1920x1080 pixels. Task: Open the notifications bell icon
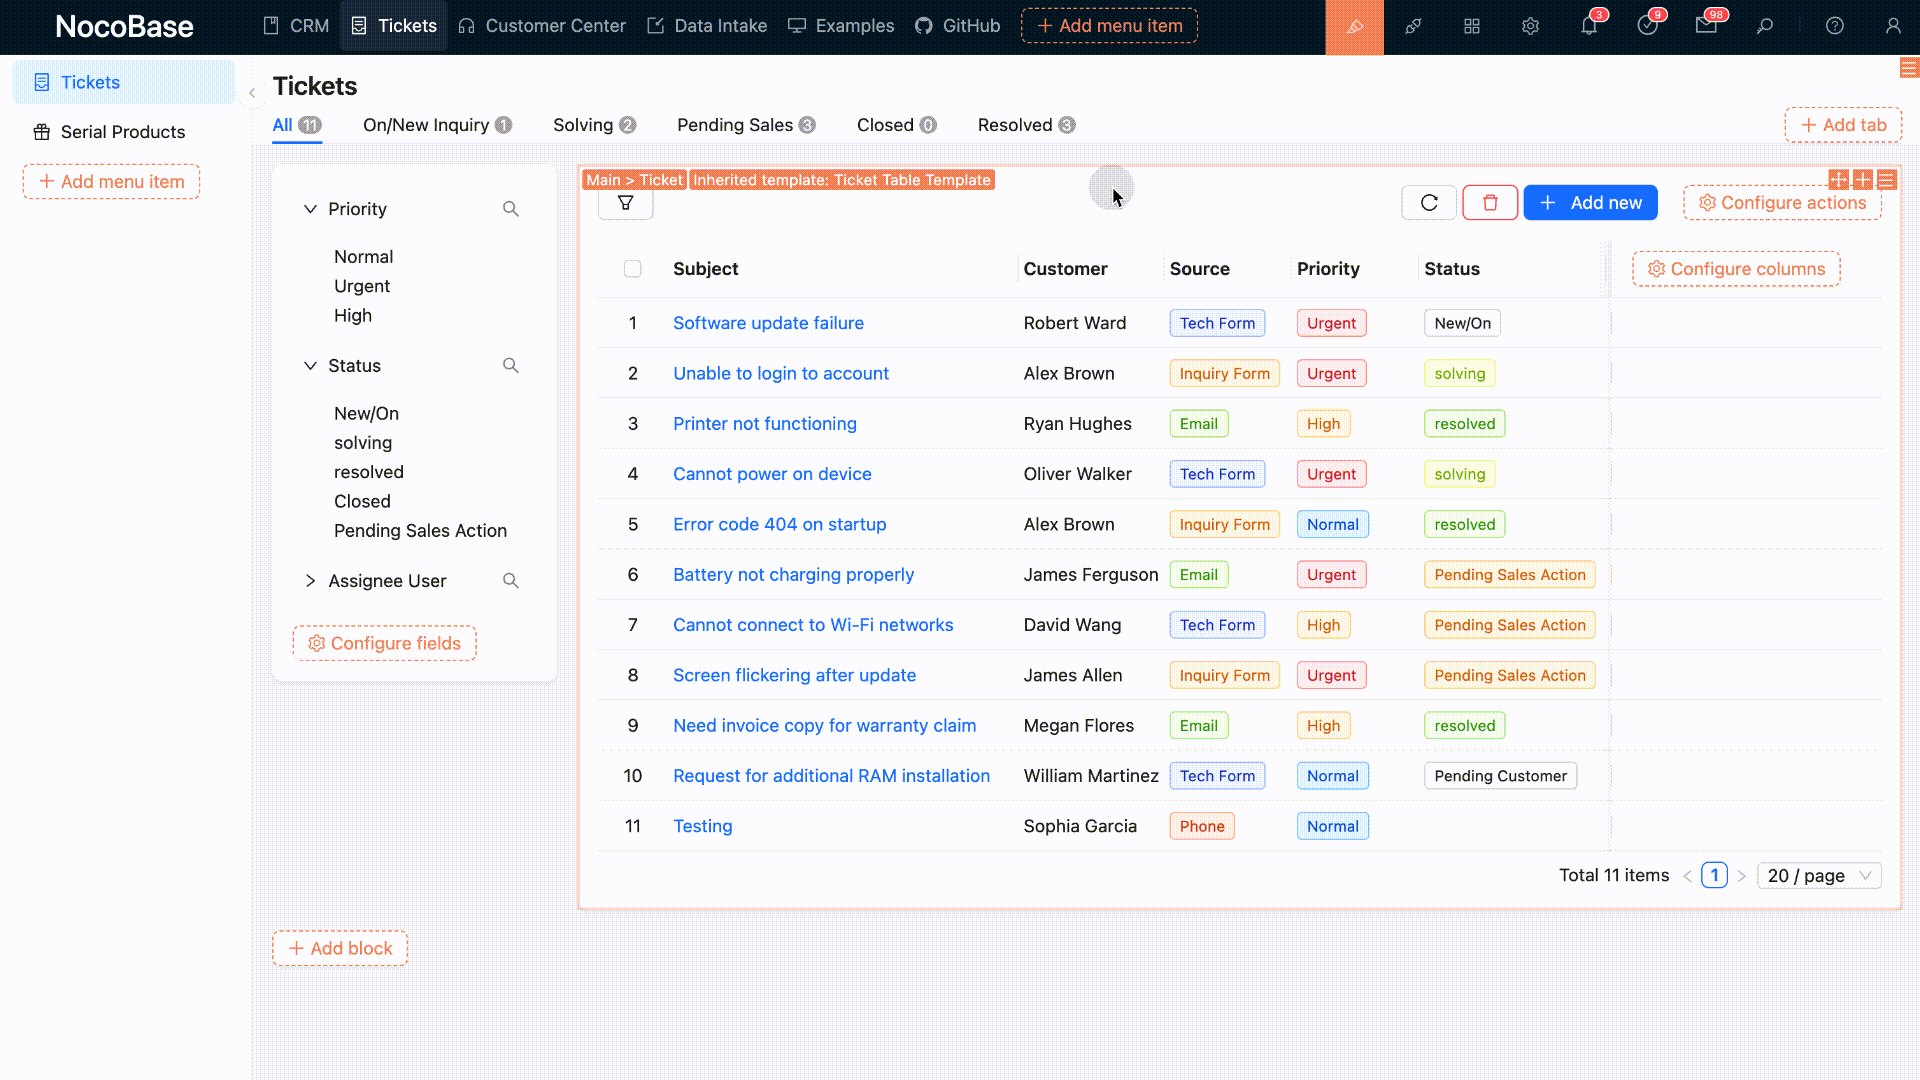[1588, 27]
